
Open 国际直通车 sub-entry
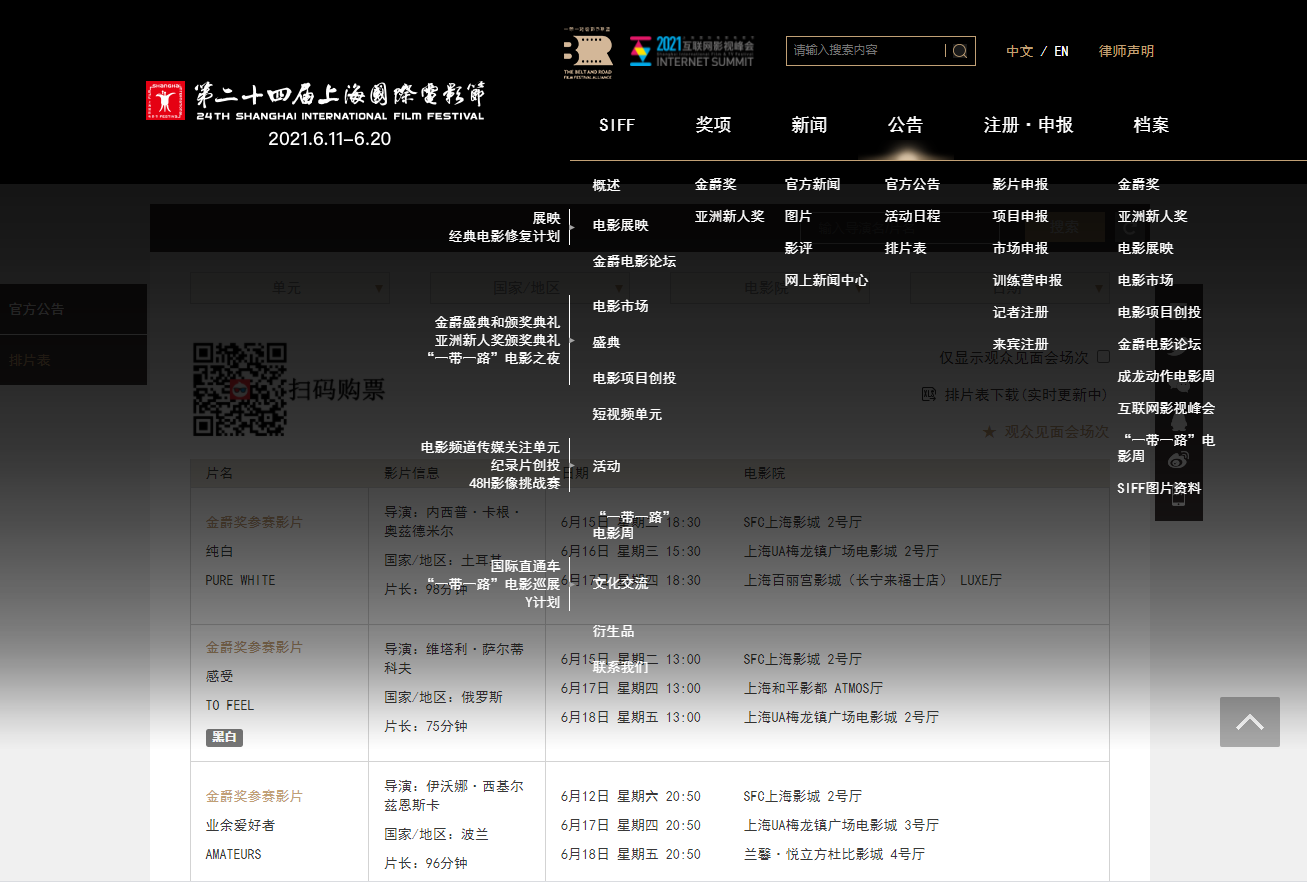525,566
